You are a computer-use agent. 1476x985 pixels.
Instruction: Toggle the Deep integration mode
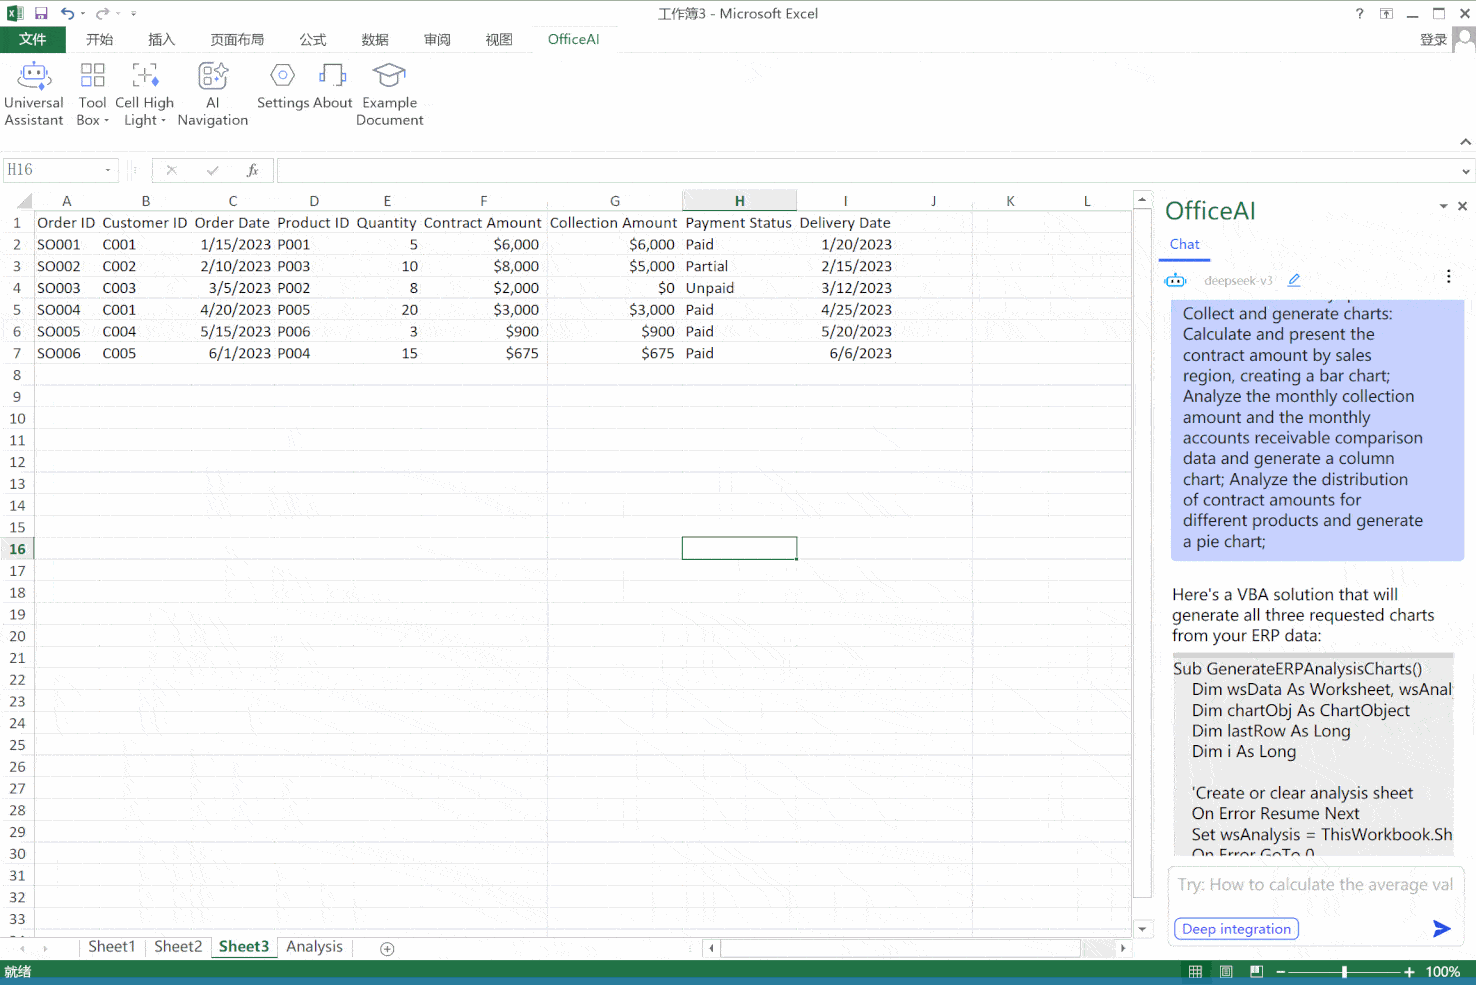(1236, 929)
